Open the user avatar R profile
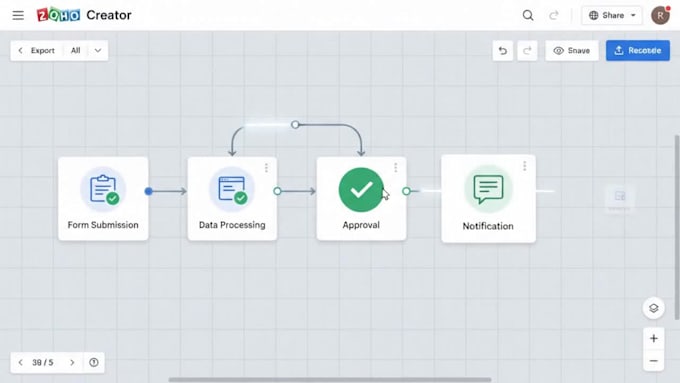 (660, 16)
